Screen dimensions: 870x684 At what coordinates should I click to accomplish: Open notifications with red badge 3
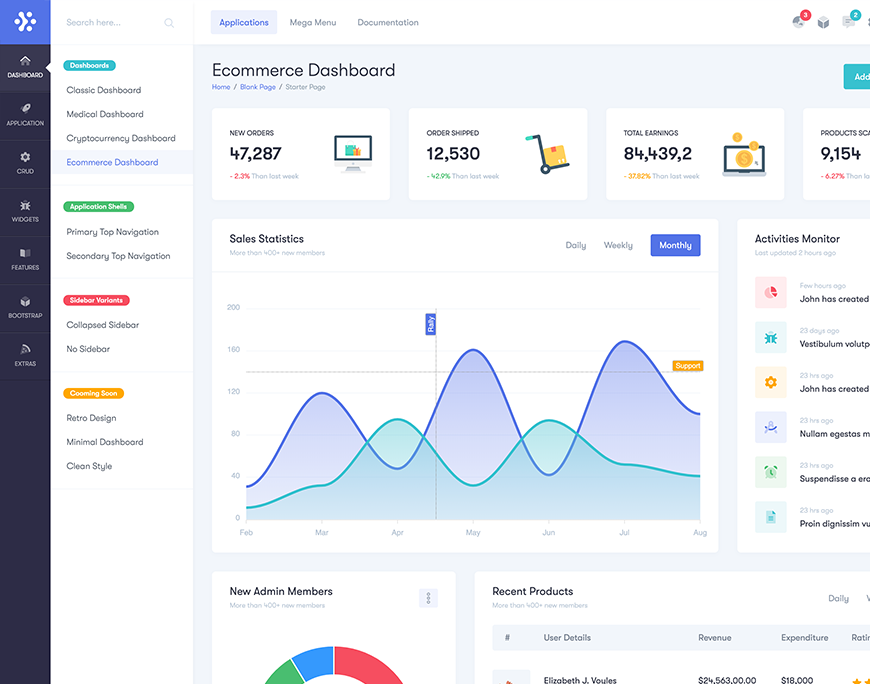coord(799,21)
